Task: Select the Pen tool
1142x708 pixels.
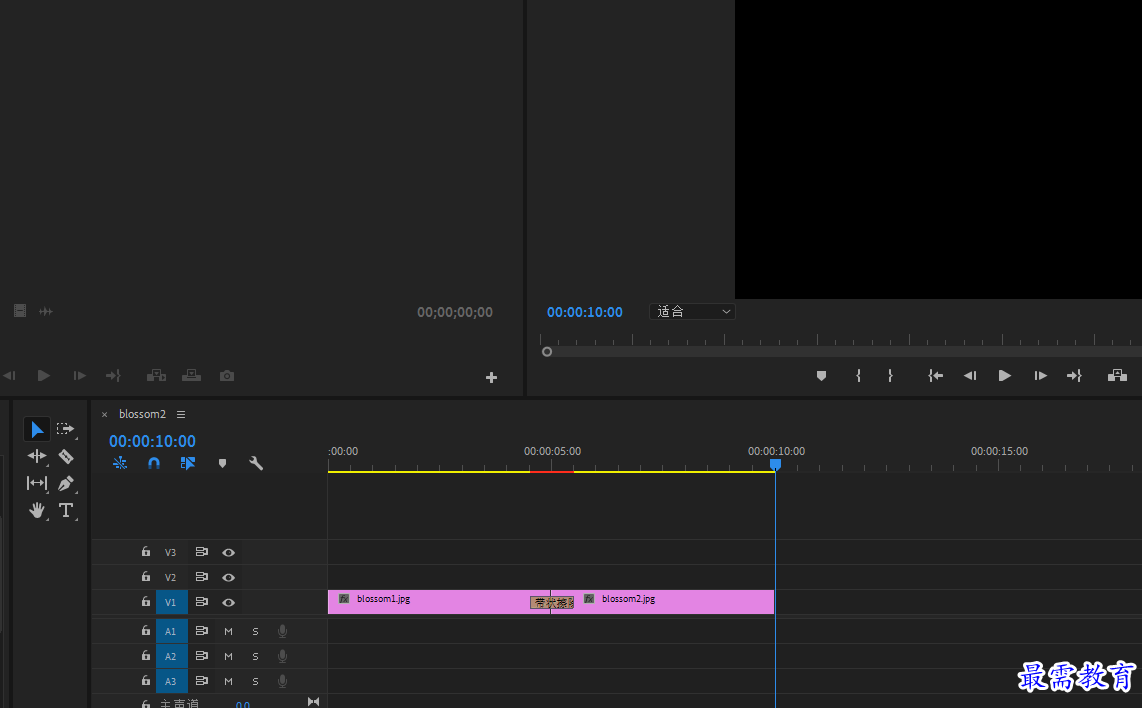Action: click(x=66, y=483)
